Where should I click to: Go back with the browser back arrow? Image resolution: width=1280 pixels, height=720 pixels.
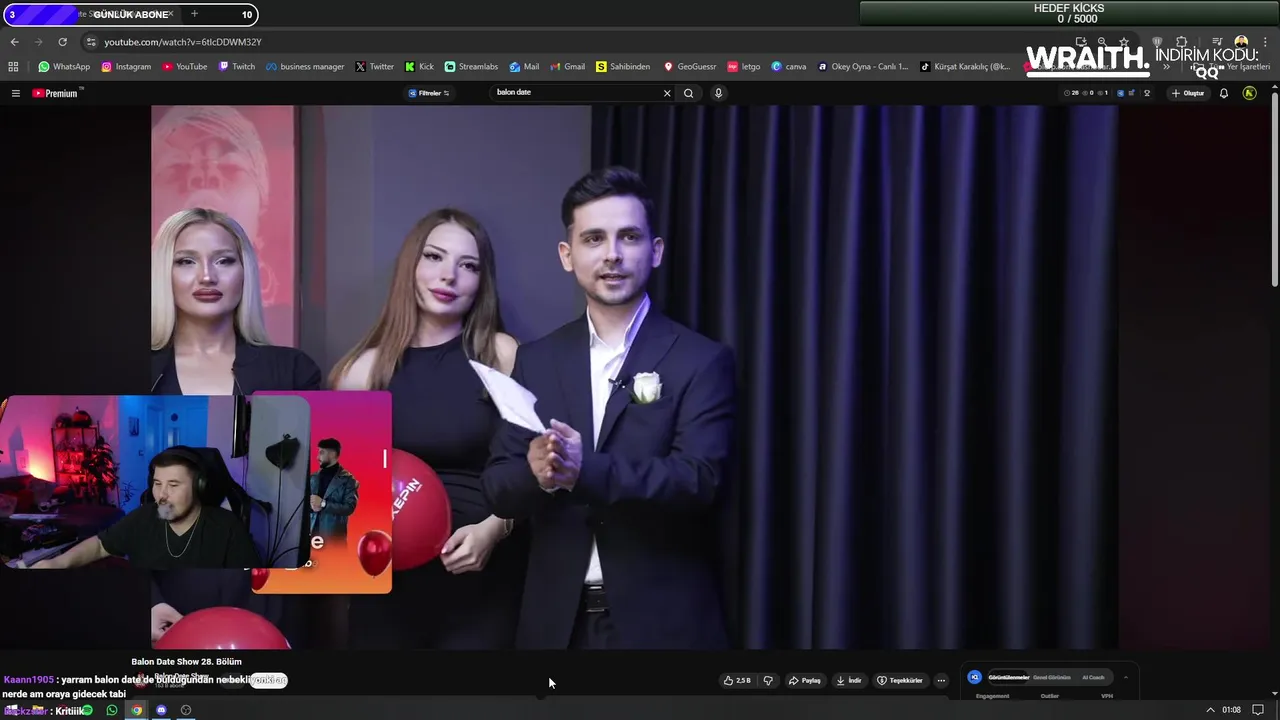(14, 42)
